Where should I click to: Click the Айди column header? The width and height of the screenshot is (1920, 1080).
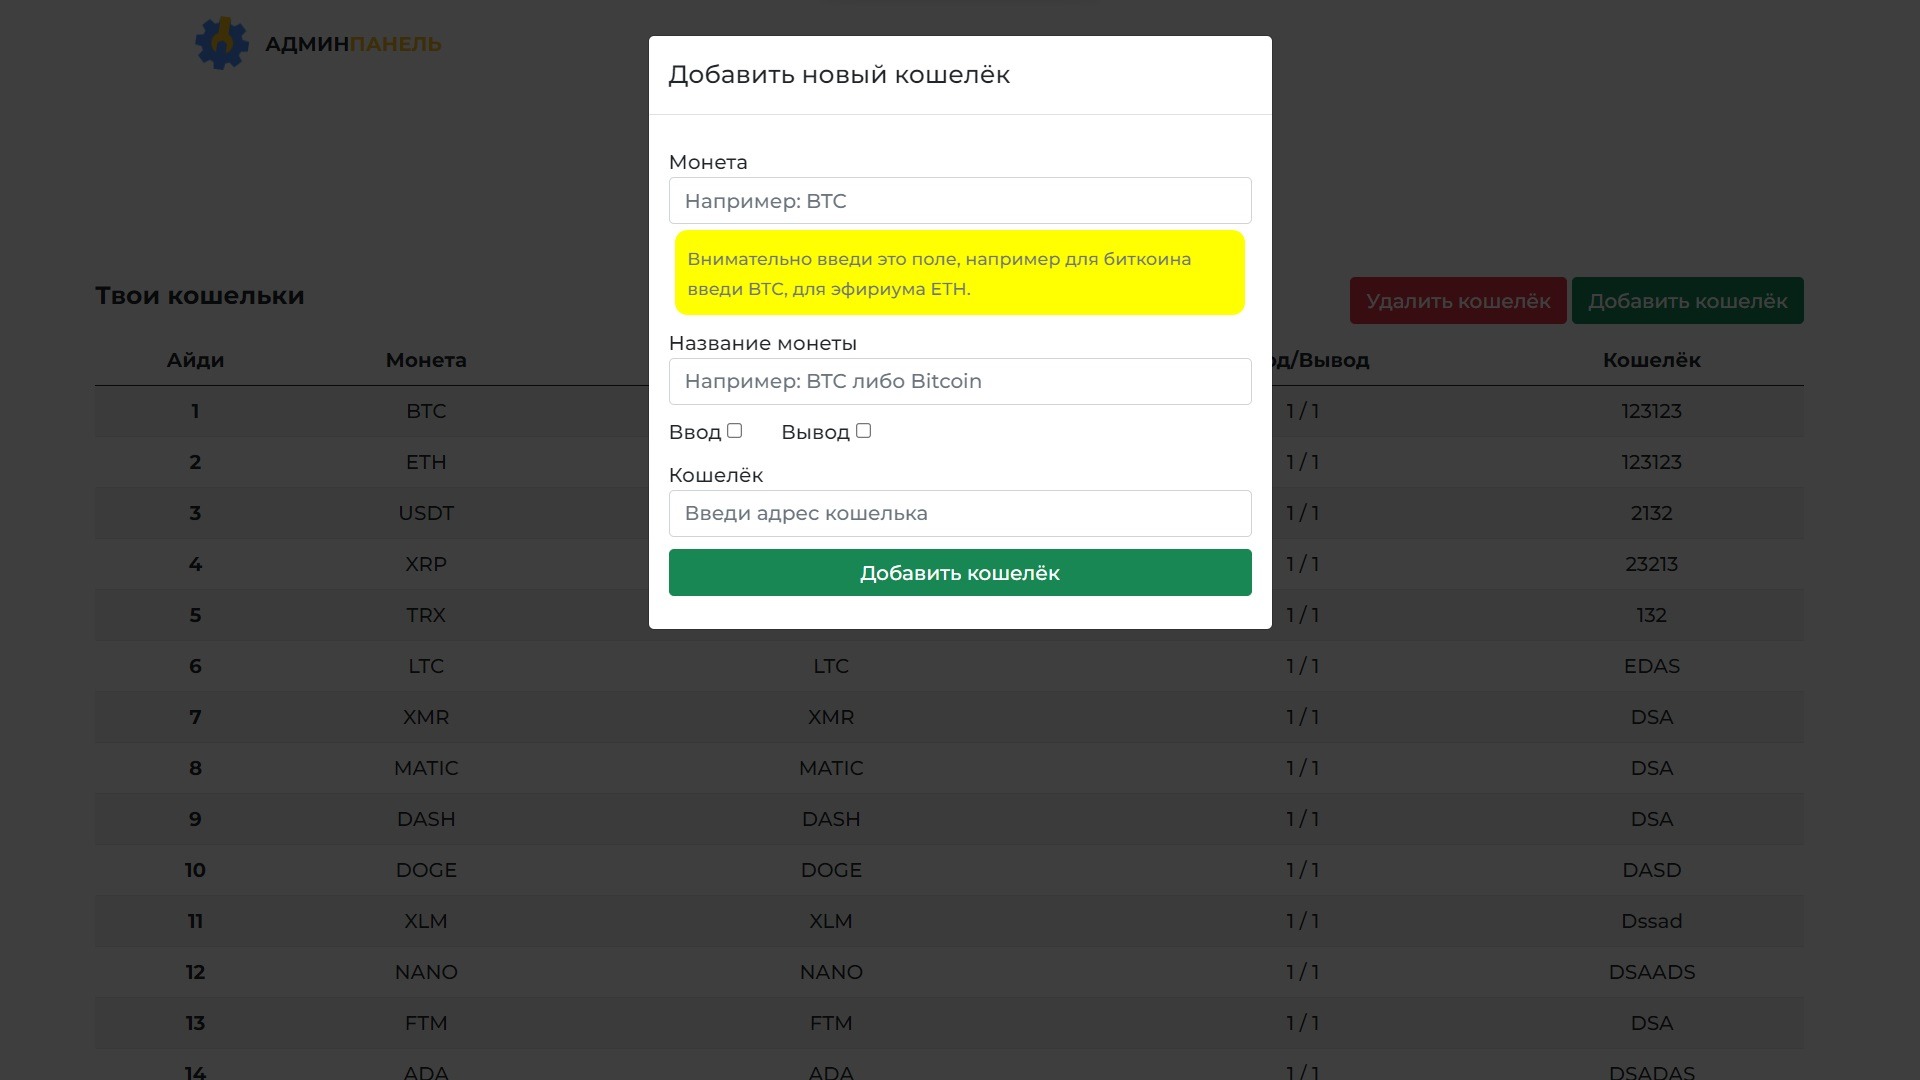coord(195,360)
